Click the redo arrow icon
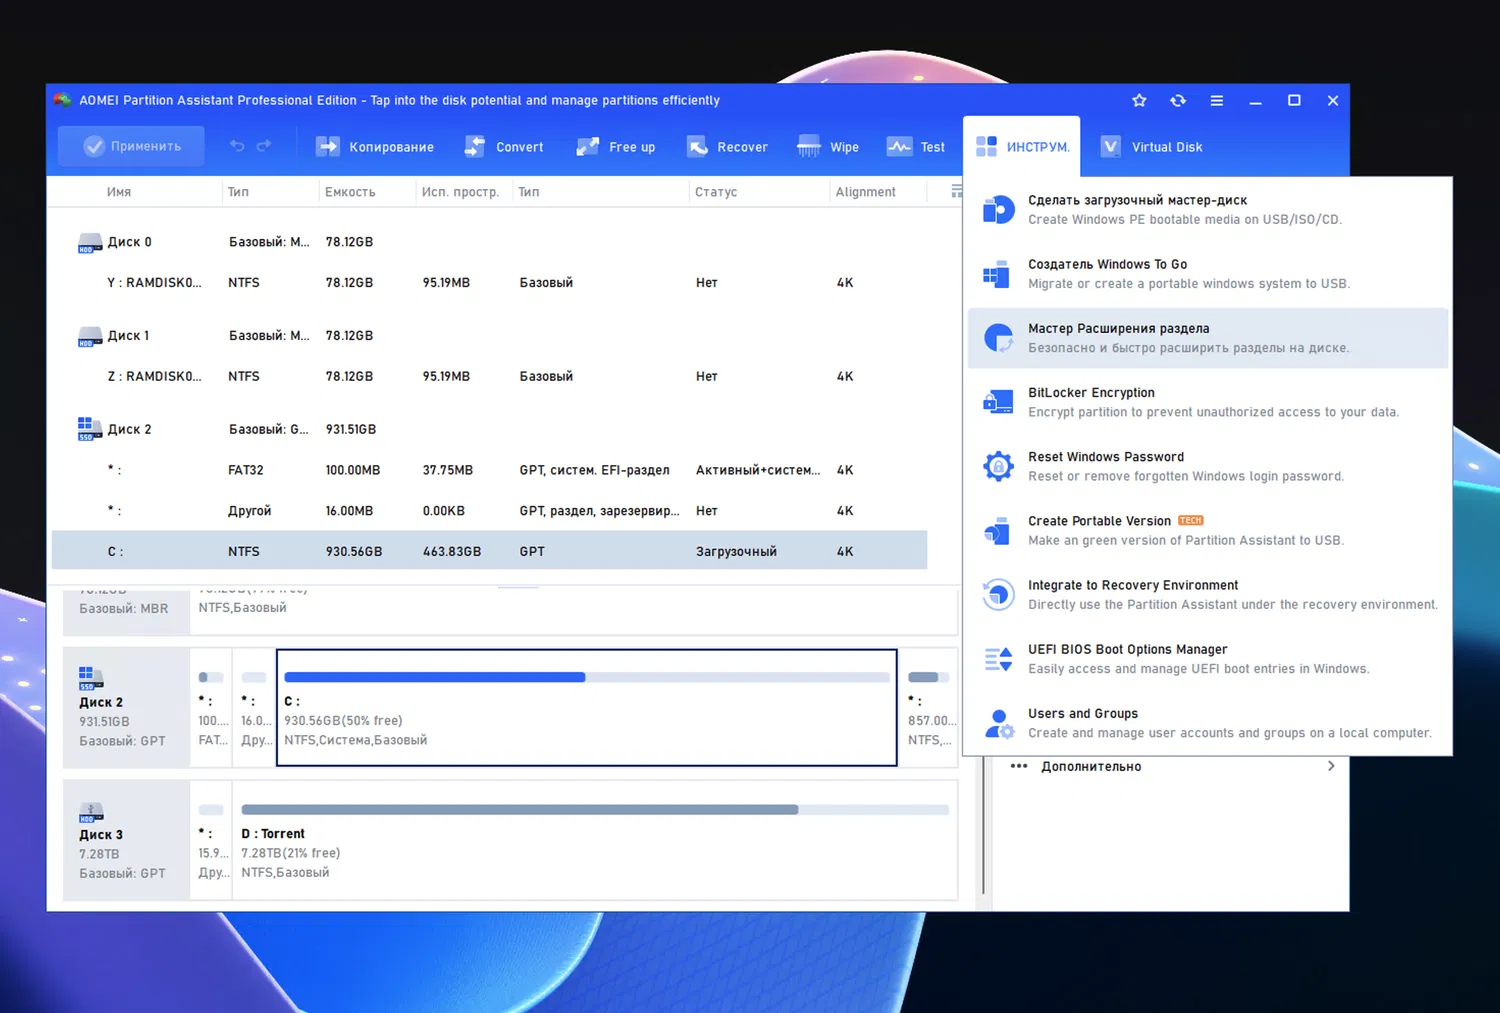Screen dimensions: 1500x1013 tap(264, 146)
